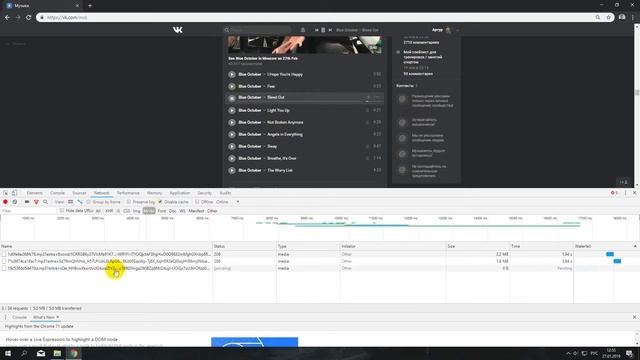Click the VK logo in the header

[x=178, y=30]
